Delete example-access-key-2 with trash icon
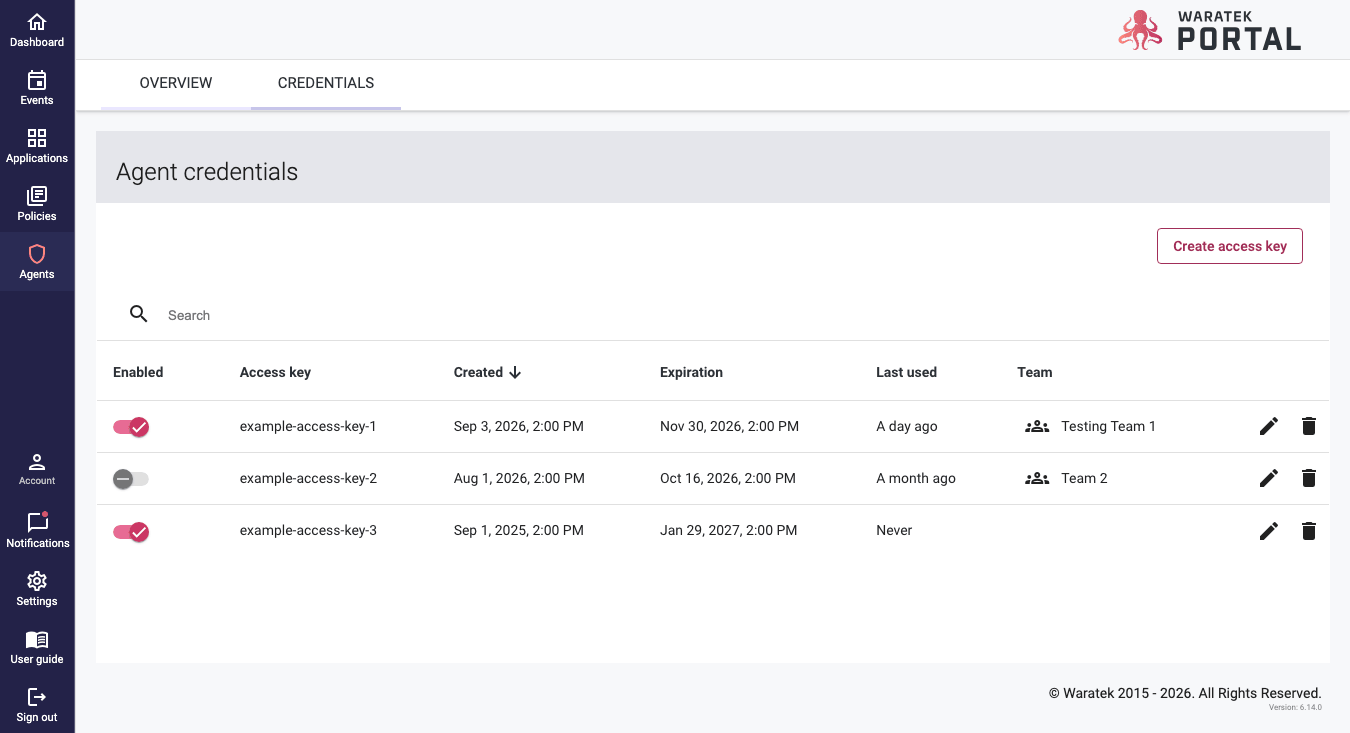Viewport: 1350px width, 733px height. 1309,478
